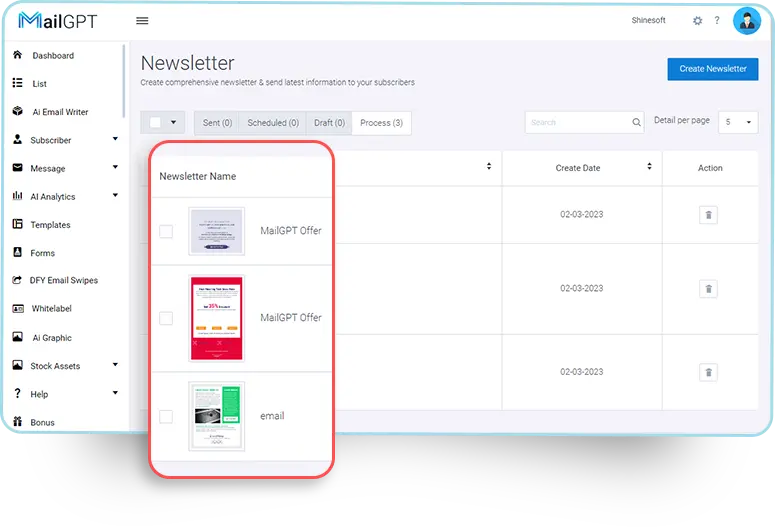Open Dashboard from the sidebar home icon
The height and width of the screenshot is (527, 775).
[18, 55]
